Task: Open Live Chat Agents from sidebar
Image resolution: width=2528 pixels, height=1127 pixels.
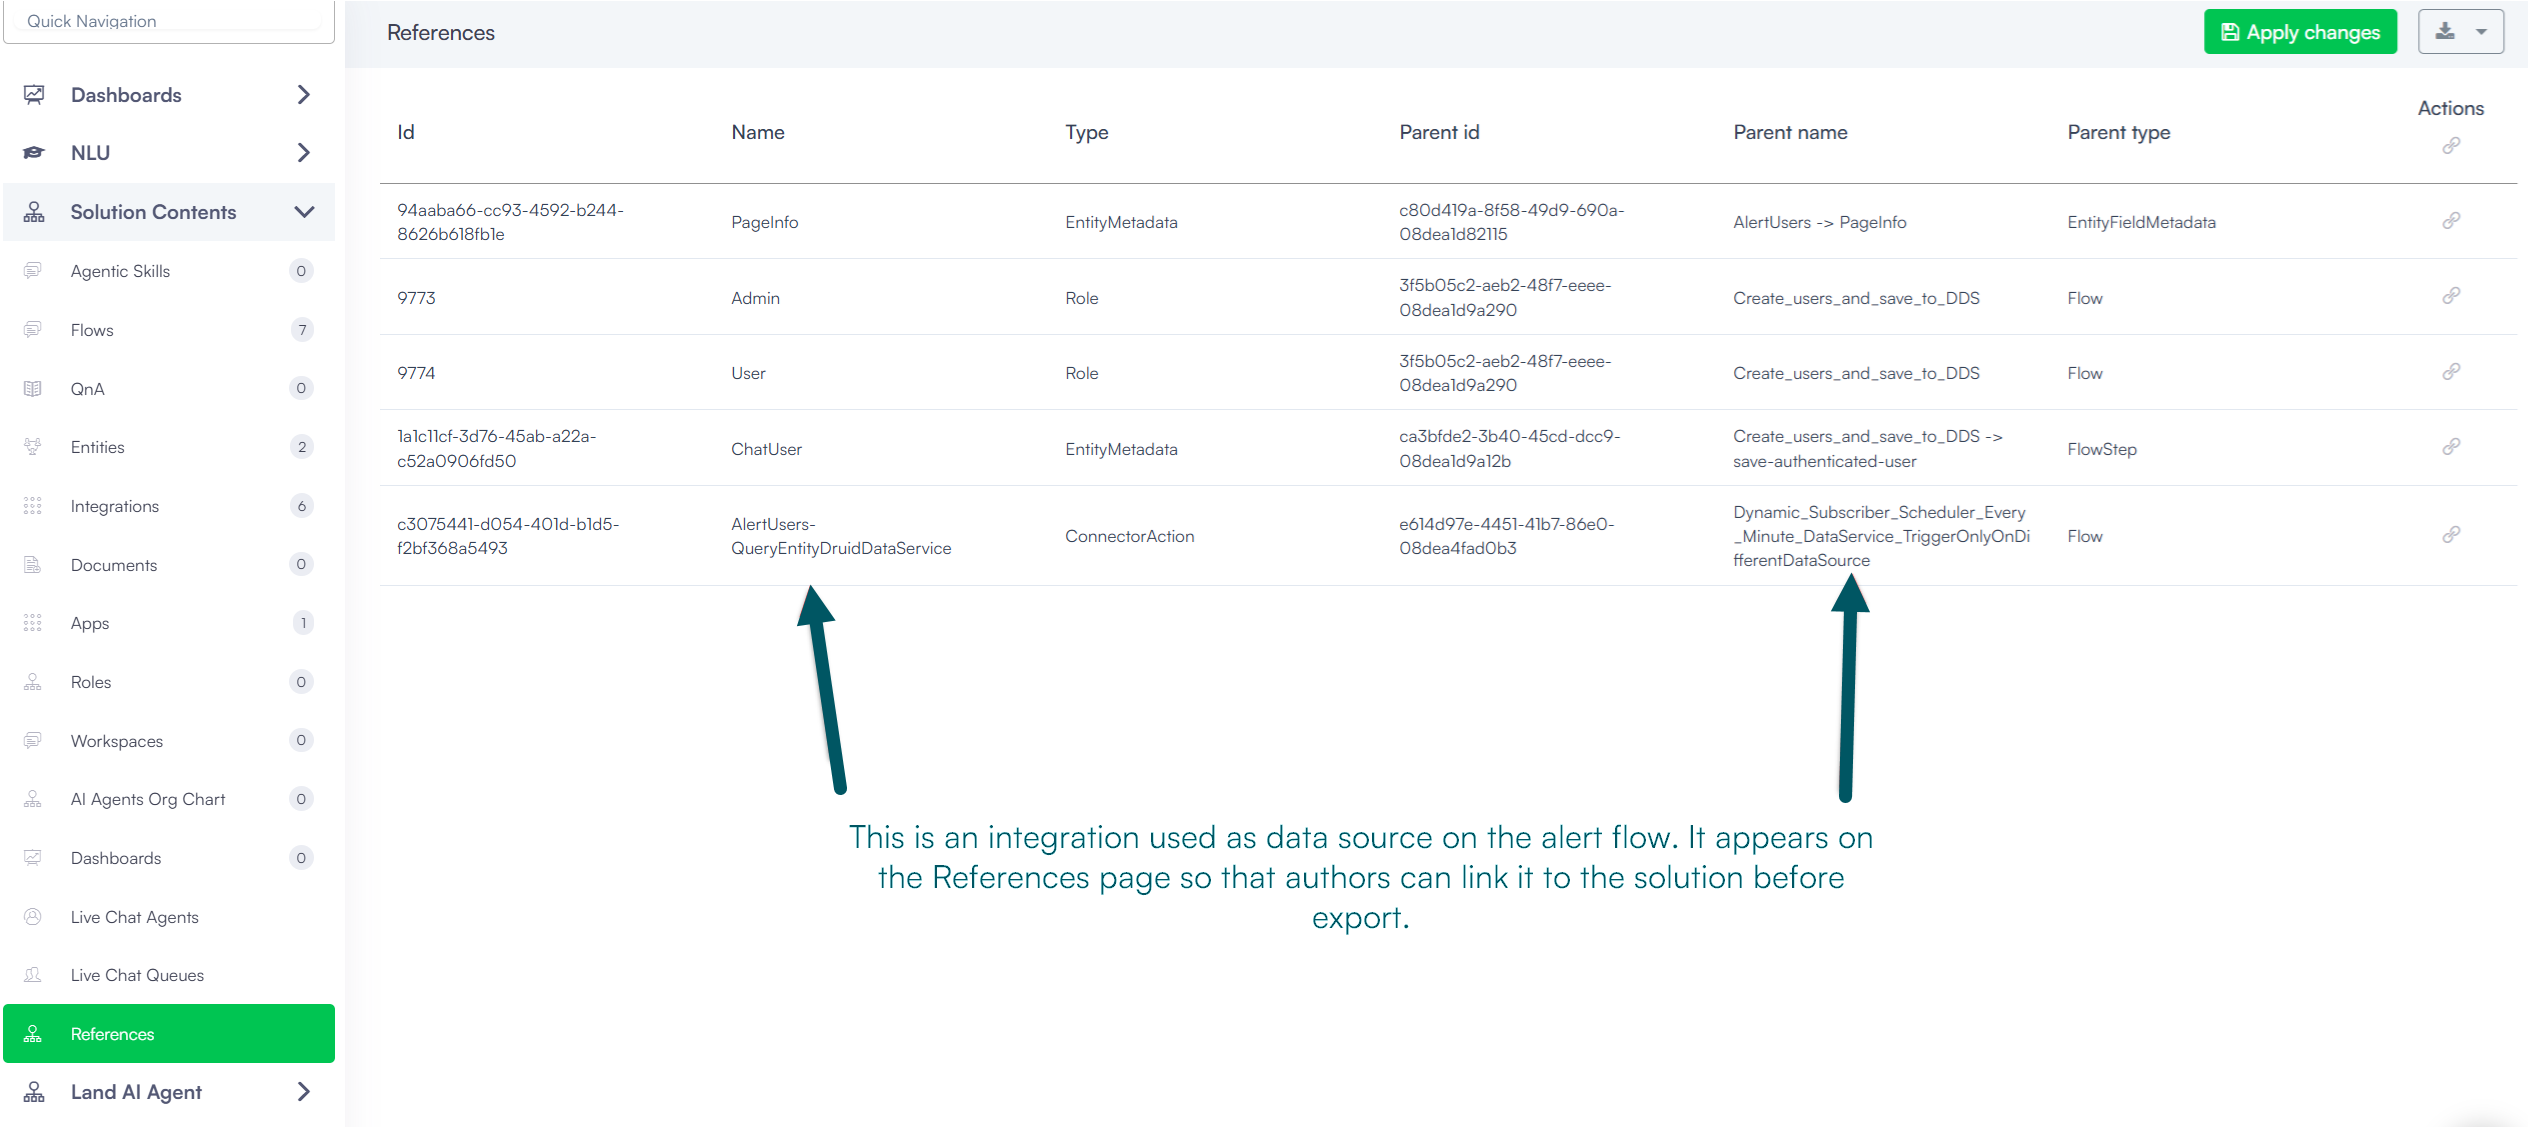Action: (169, 917)
